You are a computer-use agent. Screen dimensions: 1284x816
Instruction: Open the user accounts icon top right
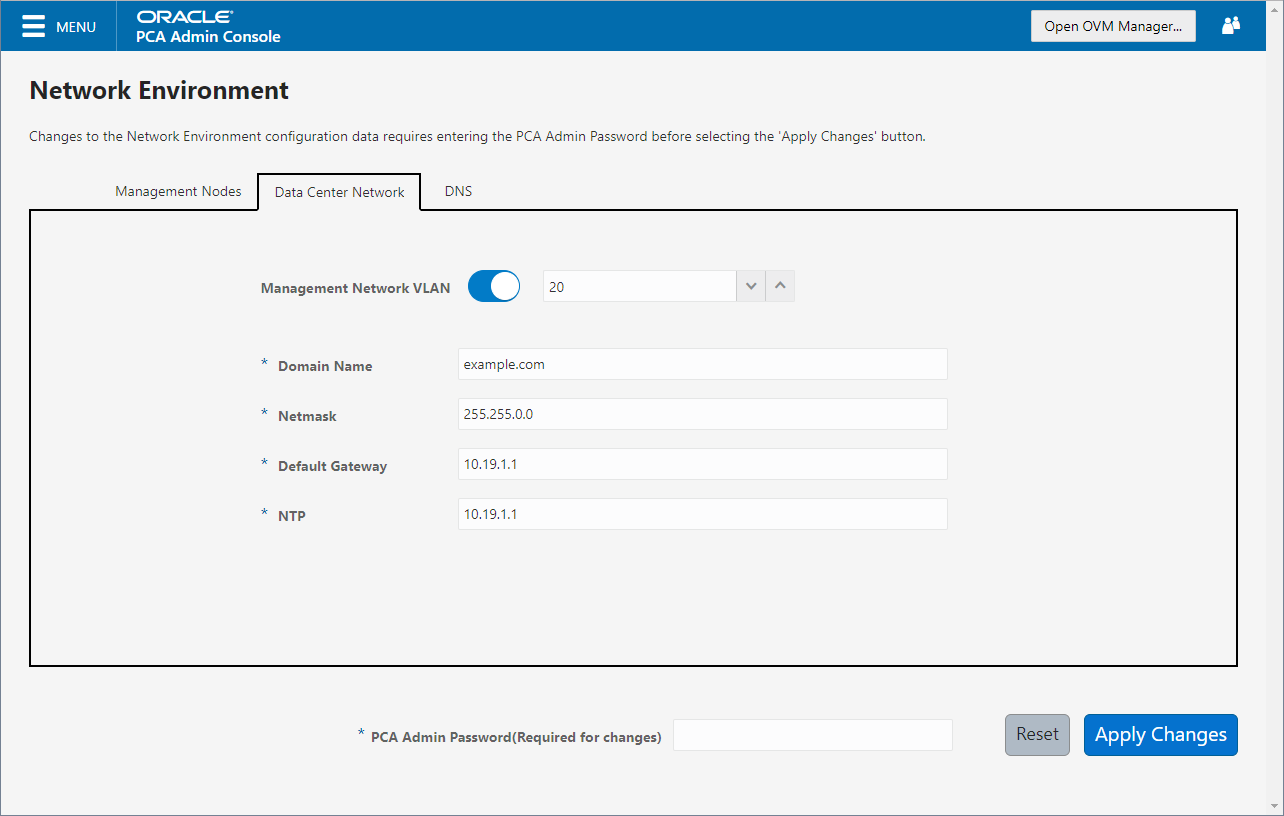pyautogui.click(x=1230, y=25)
